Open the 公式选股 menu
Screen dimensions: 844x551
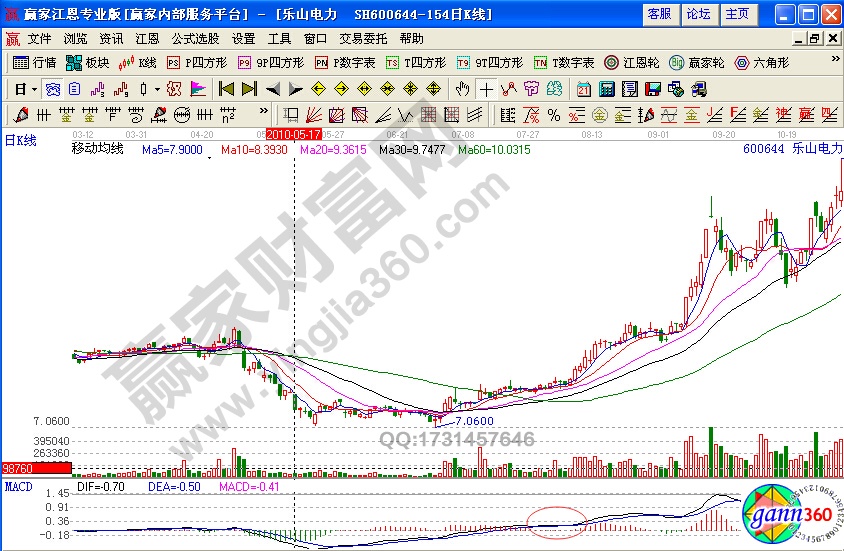(195, 39)
